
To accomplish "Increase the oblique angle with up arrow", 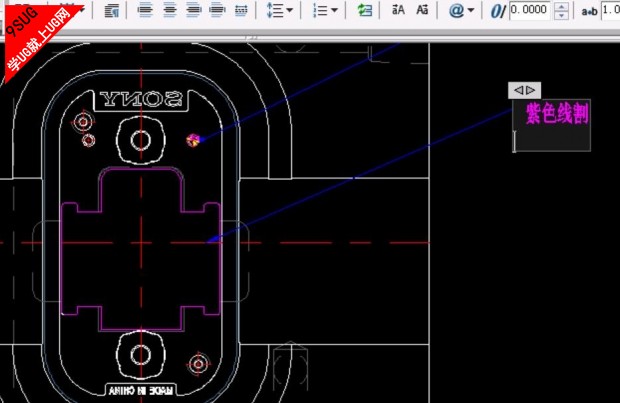I will click(x=561, y=6).
